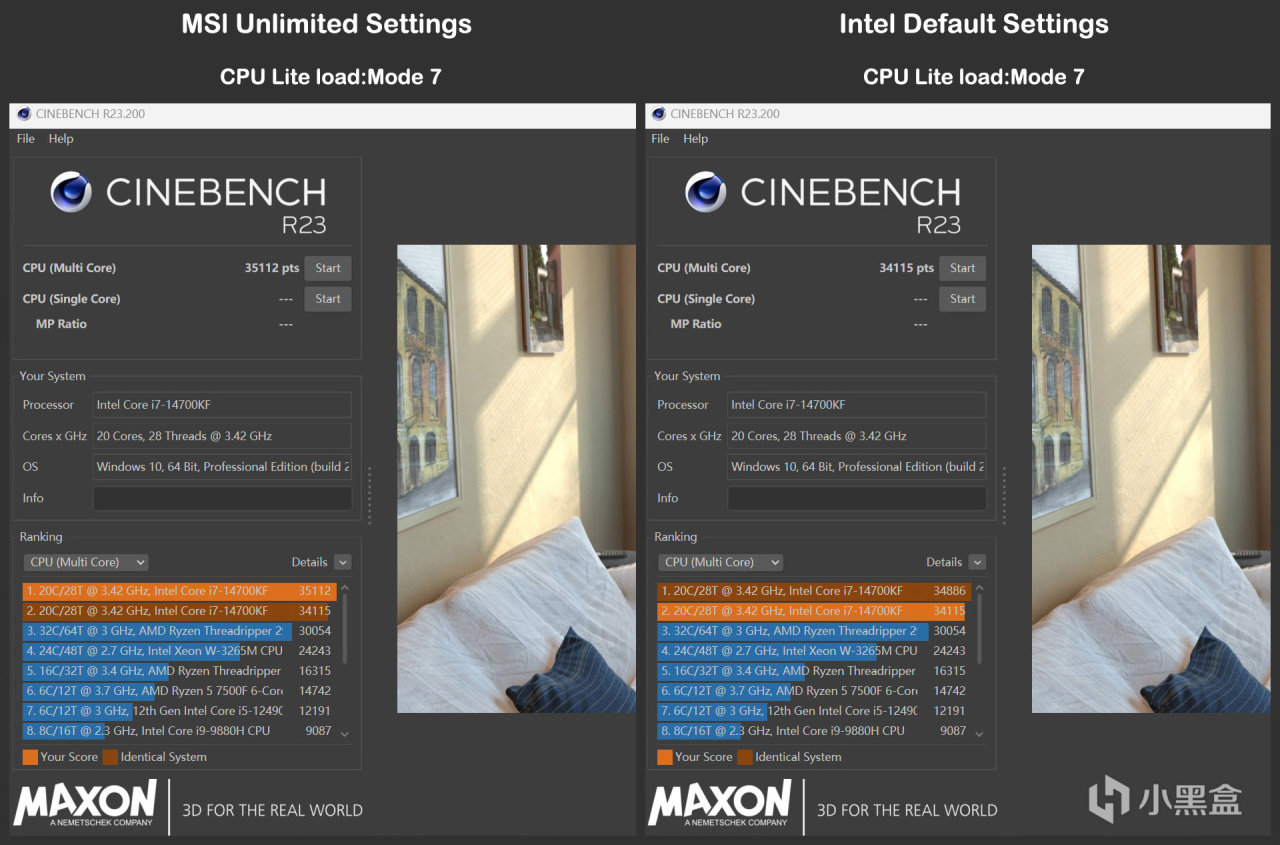Click the orange Your Score swatch in MSI Unlimited window
Image resolution: width=1280 pixels, height=845 pixels.
[30, 757]
